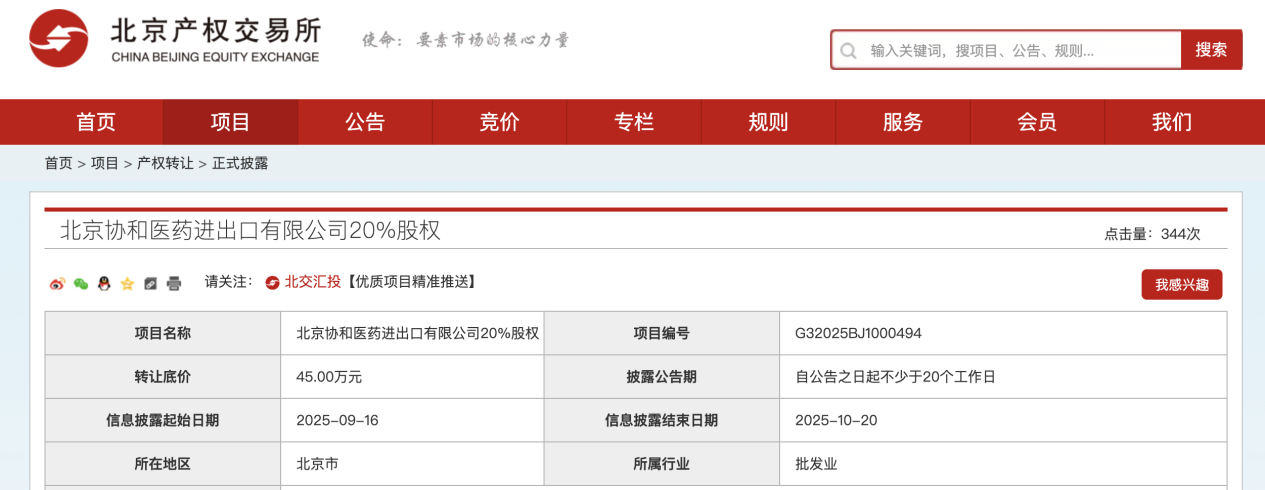This screenshot has width=1265, height=490.
Task: Open the 北交汇投 link
Action: click(x=312, y=282)
